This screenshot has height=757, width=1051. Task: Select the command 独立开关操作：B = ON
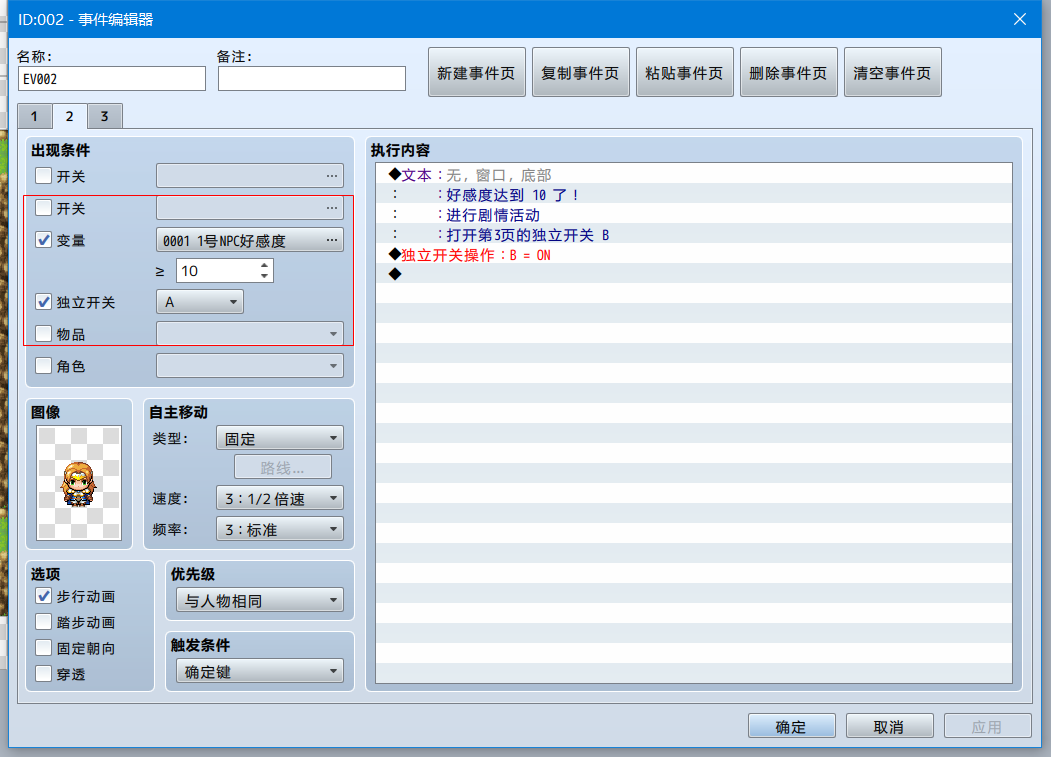694,255
